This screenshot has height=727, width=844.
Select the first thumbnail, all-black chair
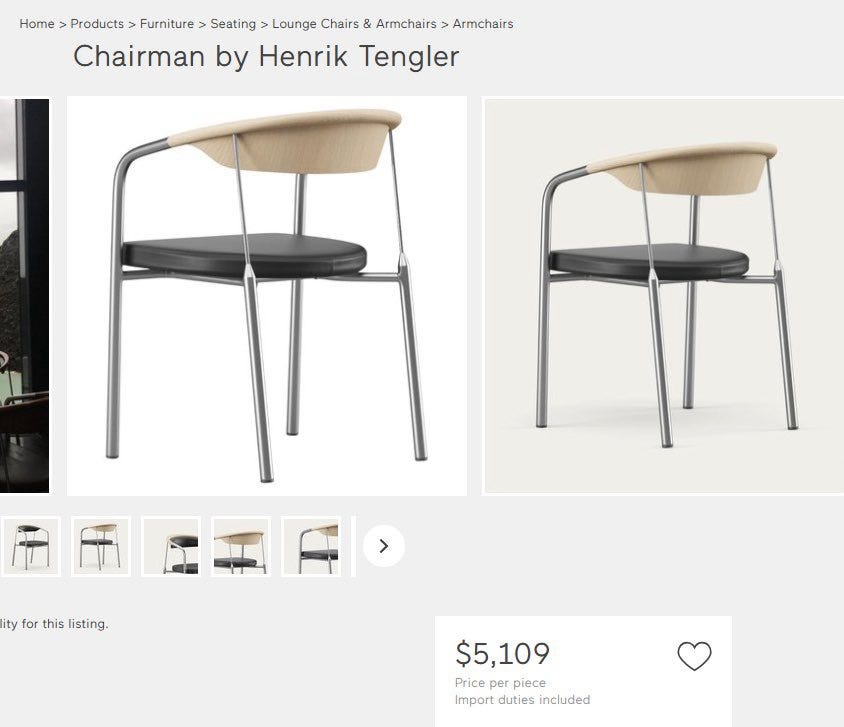(31, 546)
